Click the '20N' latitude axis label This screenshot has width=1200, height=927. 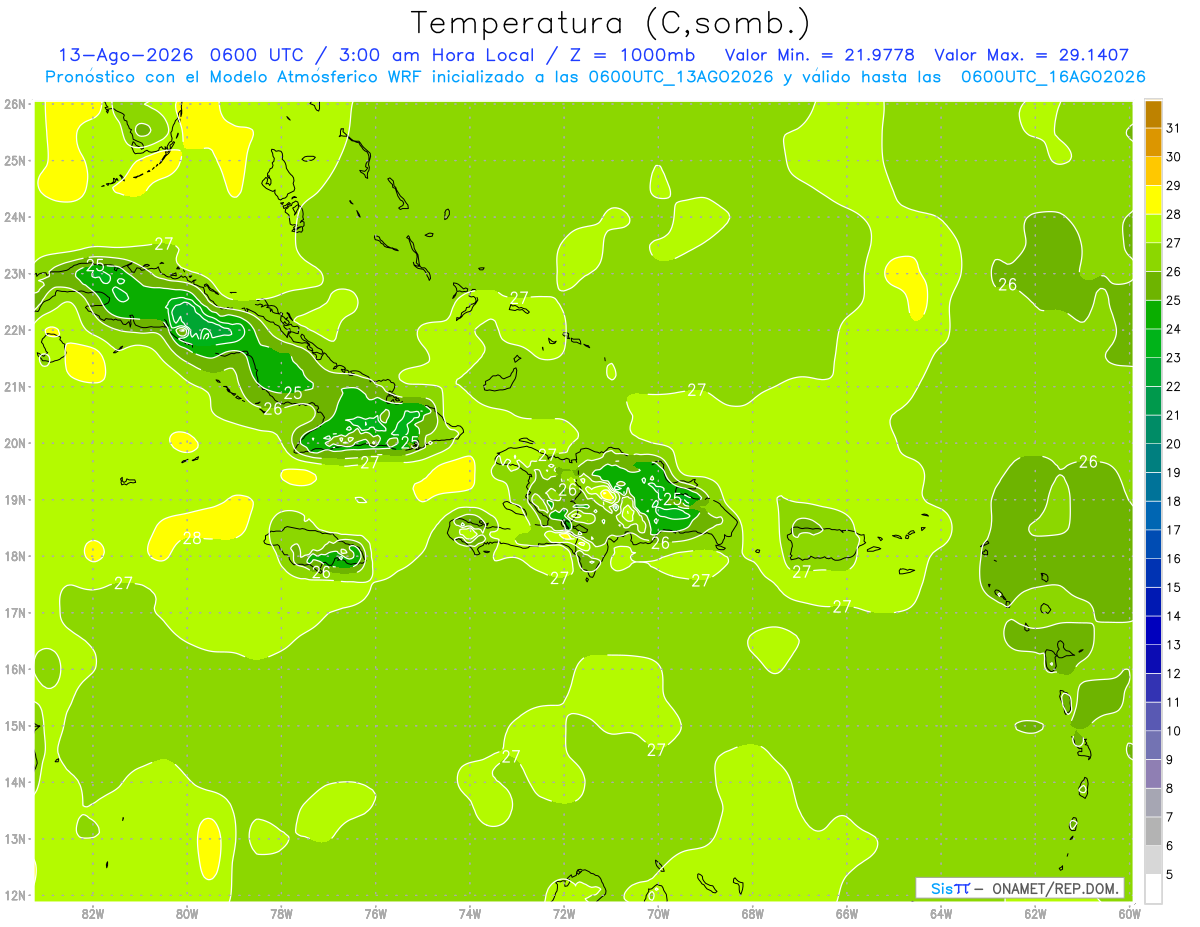click(x=16, y=443)
